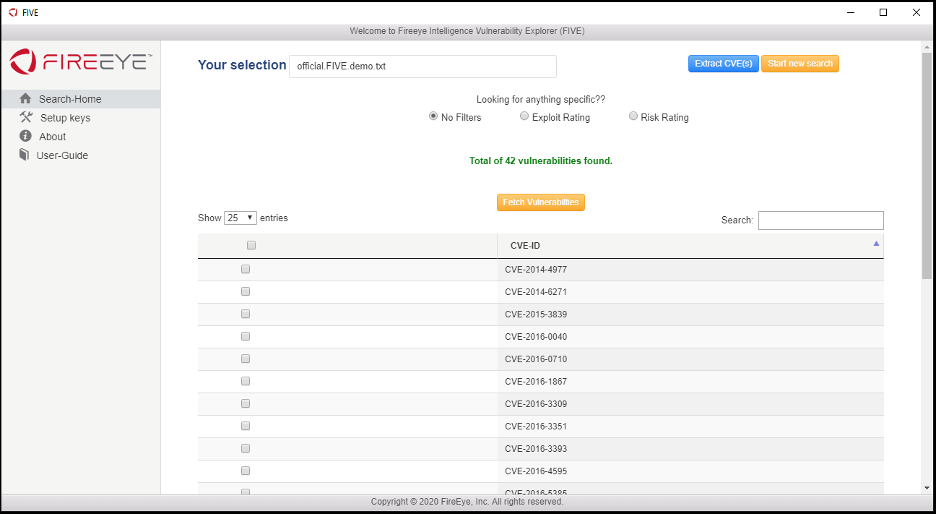The image size is (936, 514).
Task: Click the tools icon beside Setup keys
Action: tap(26, 117)
